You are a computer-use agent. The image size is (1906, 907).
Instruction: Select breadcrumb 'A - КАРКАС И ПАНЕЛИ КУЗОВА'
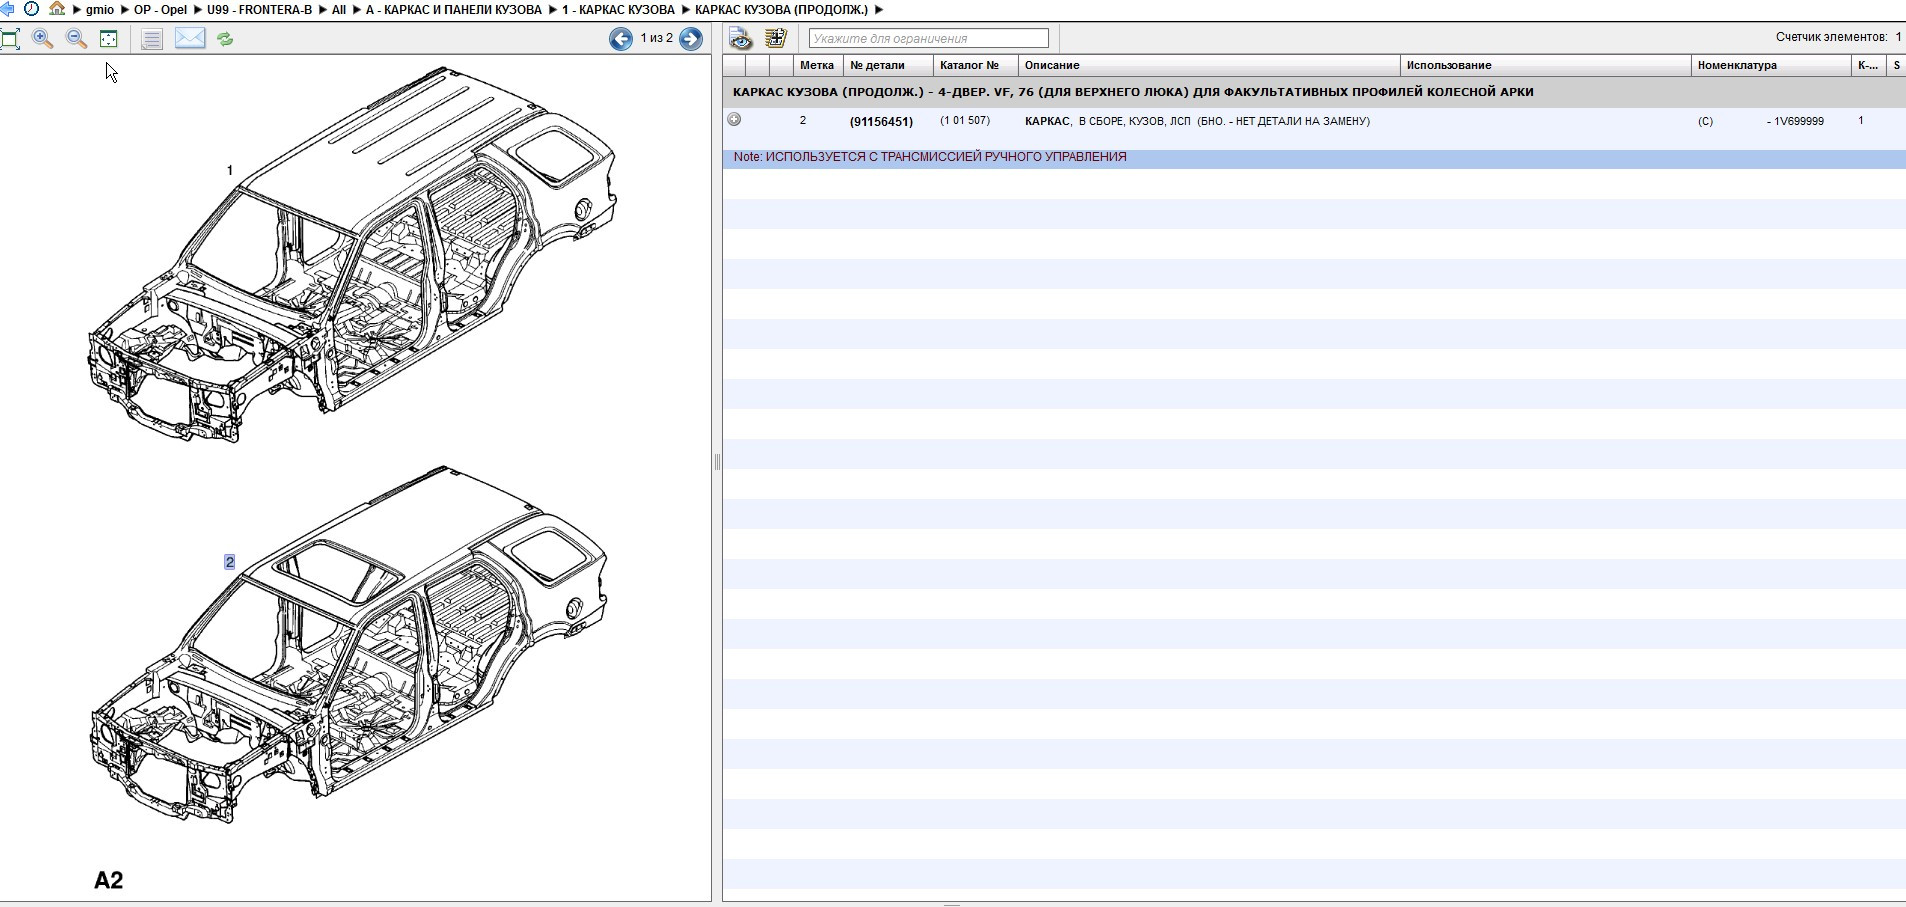point(453,10)
